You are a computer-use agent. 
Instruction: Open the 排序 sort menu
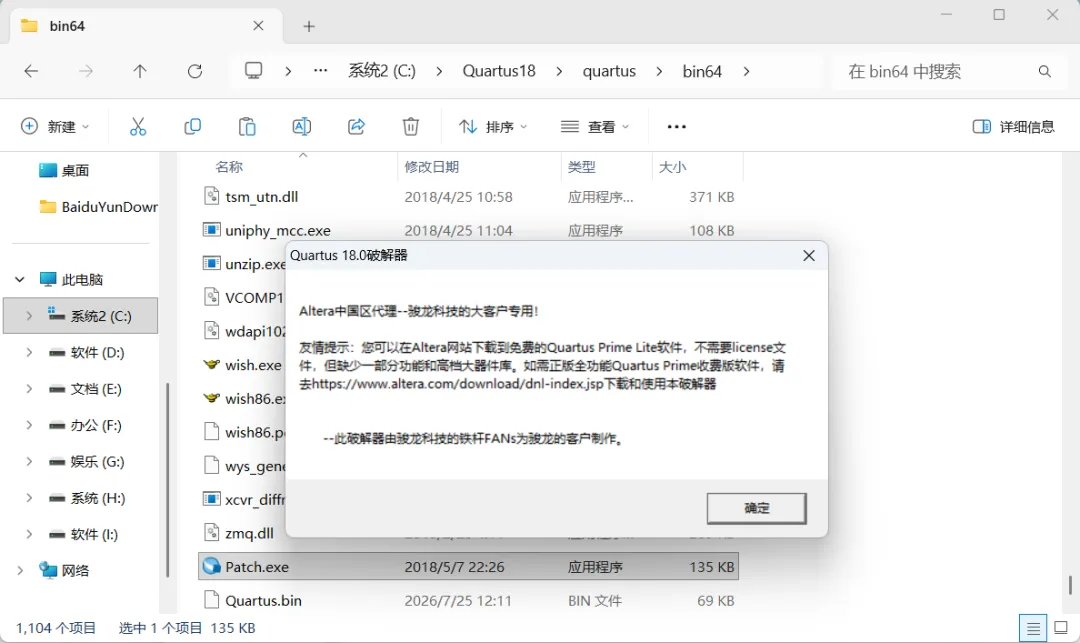tap(493, 127)
